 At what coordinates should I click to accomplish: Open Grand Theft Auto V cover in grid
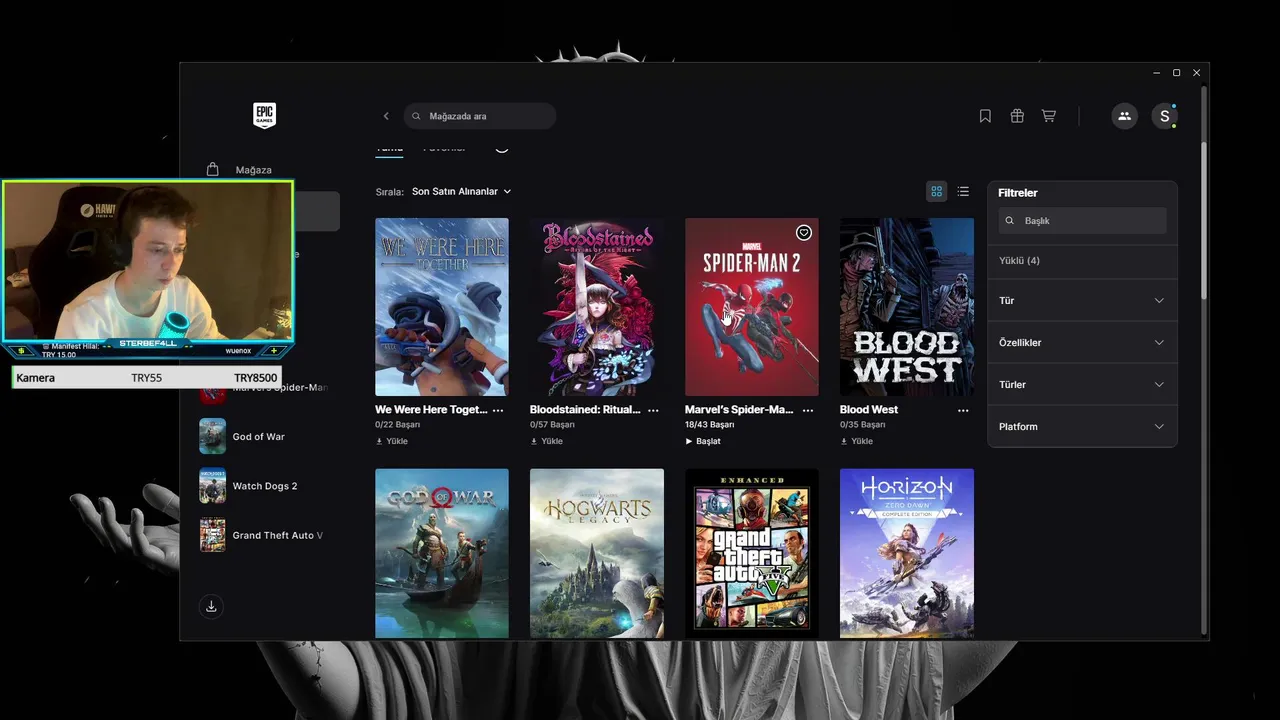(x=752, y=553)
